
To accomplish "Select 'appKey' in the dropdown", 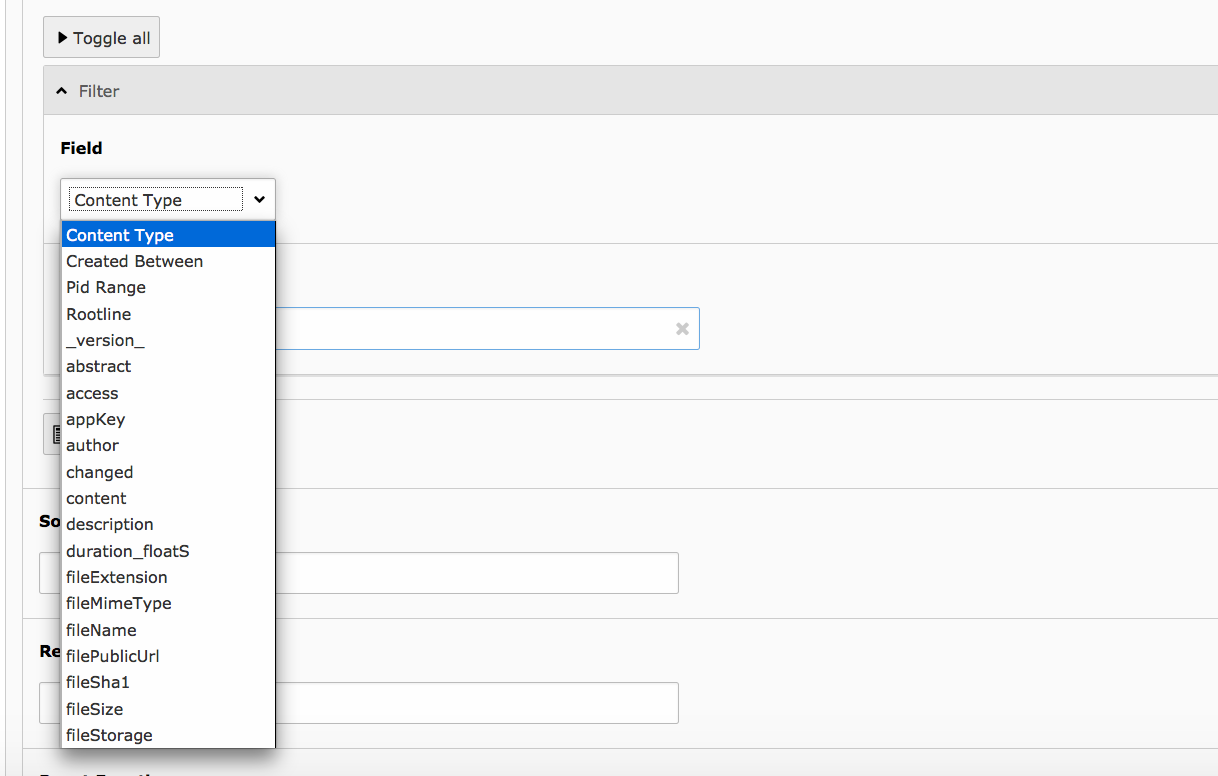I will [95, 419].
